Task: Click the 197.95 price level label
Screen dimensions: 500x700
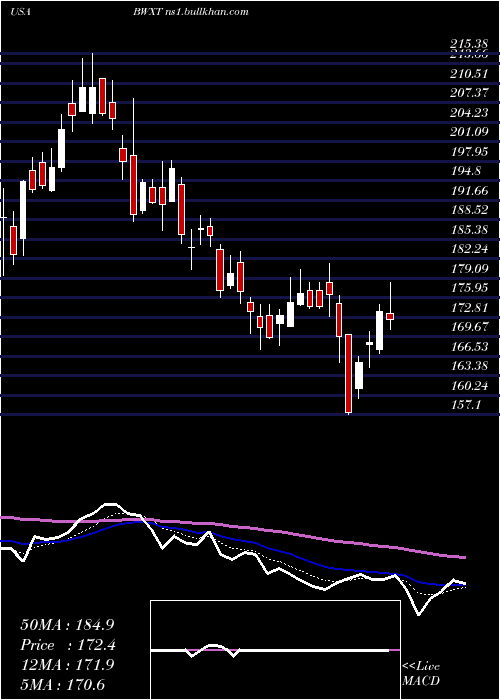Action: click(469, 152)
